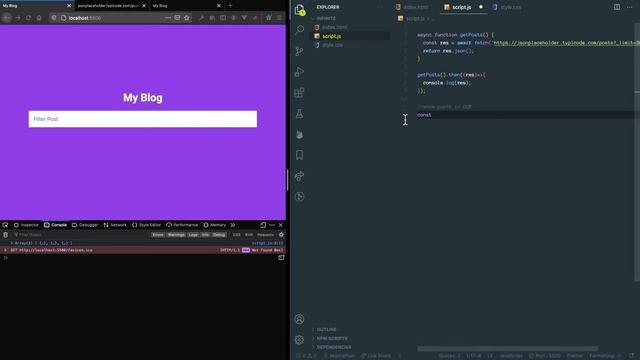
Task: Open the style.css editor tab
Action: coord(507,7)
